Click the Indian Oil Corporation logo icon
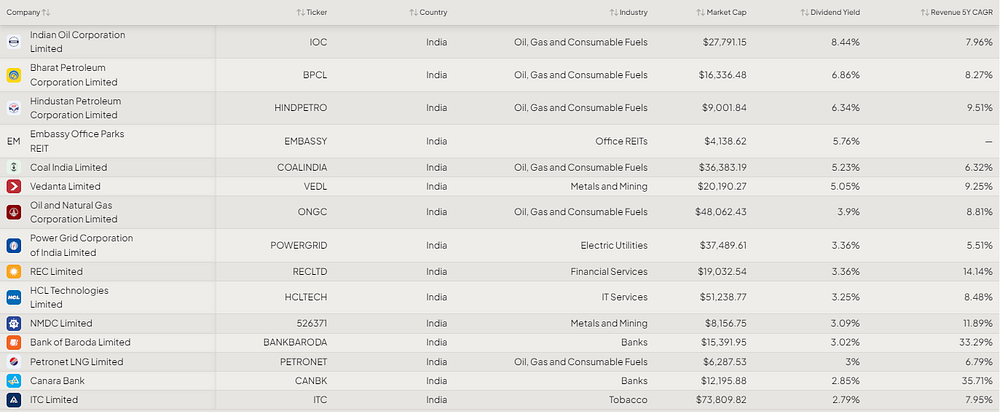Image resolution: width=1000 pixels, height=412 pixels. pyautogui.click(x=13, y=42)
